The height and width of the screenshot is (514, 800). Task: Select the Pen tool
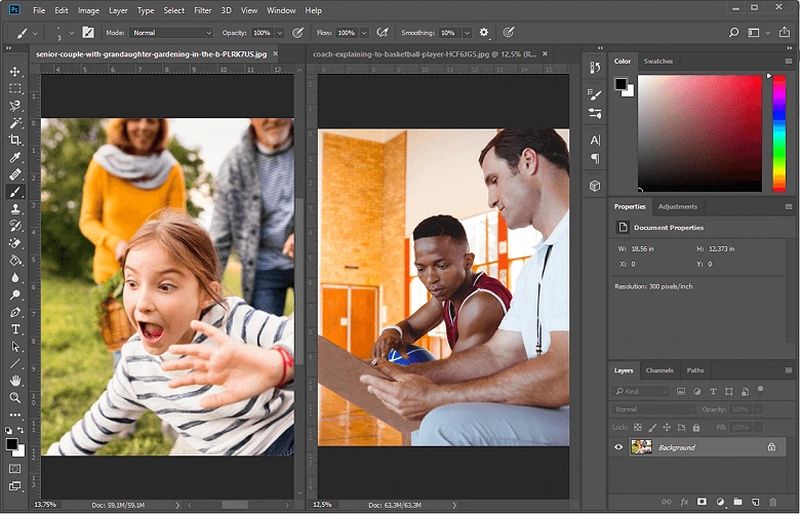pyautogui.click(x=15, y=312)
